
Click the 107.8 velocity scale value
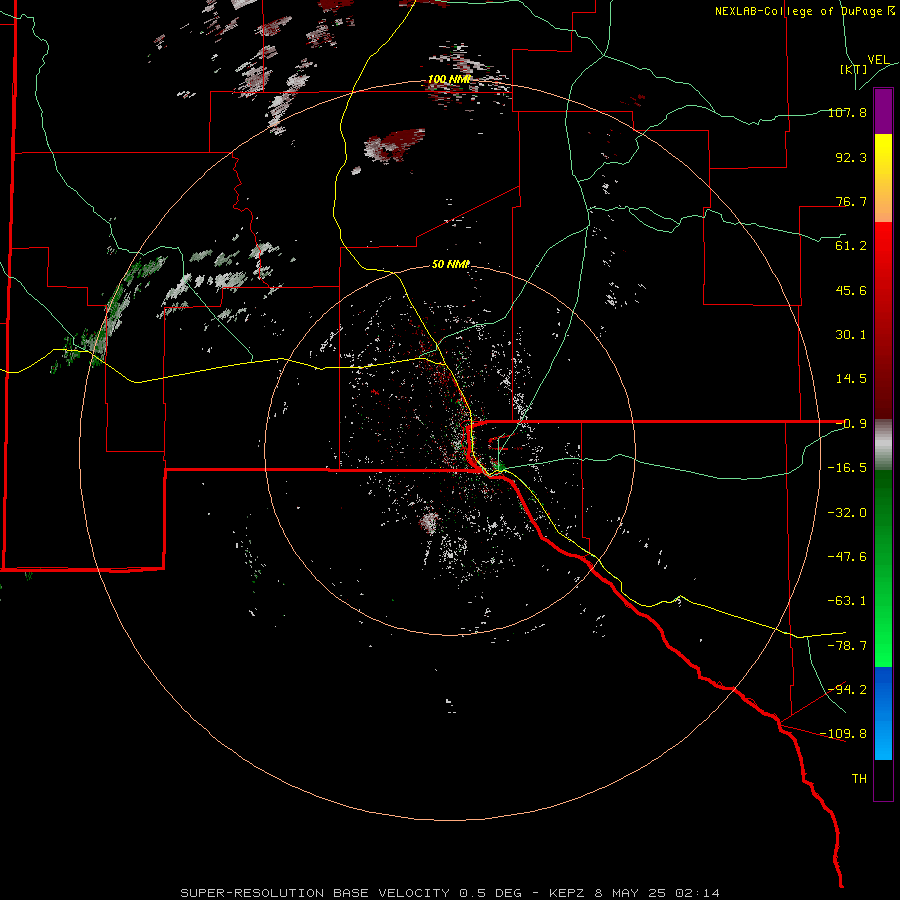coord(847,112)
